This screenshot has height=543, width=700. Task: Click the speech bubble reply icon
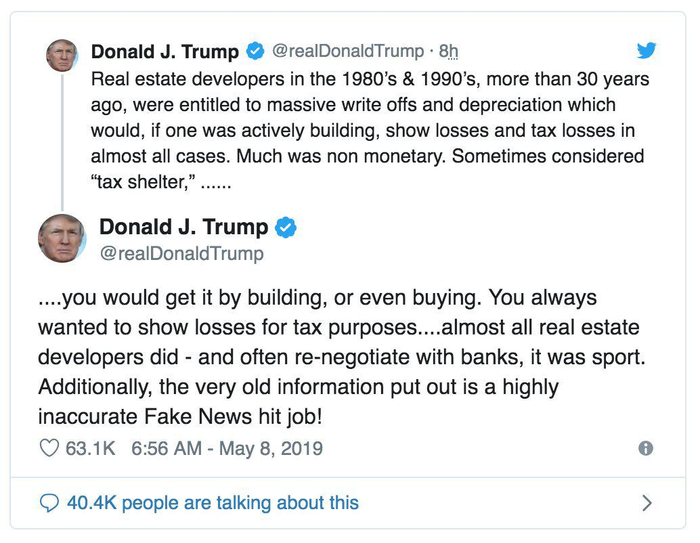49,502
